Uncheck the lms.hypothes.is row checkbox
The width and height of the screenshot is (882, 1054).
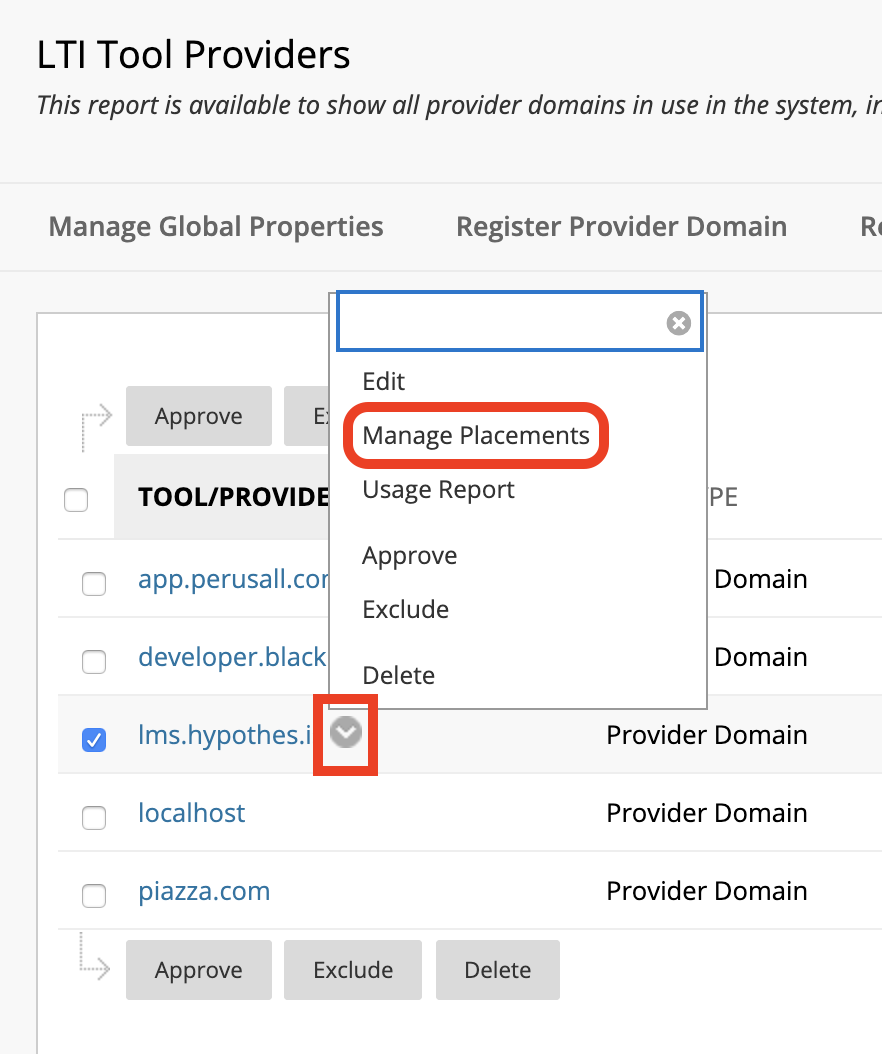pos(94,739)
